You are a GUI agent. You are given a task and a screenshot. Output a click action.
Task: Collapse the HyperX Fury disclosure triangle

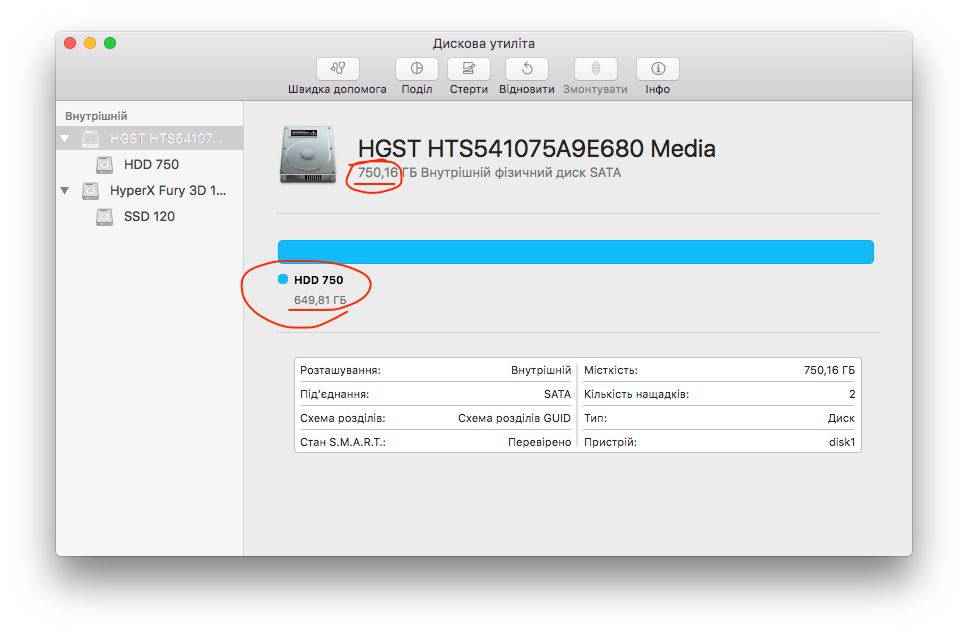[x=65, y=190]
